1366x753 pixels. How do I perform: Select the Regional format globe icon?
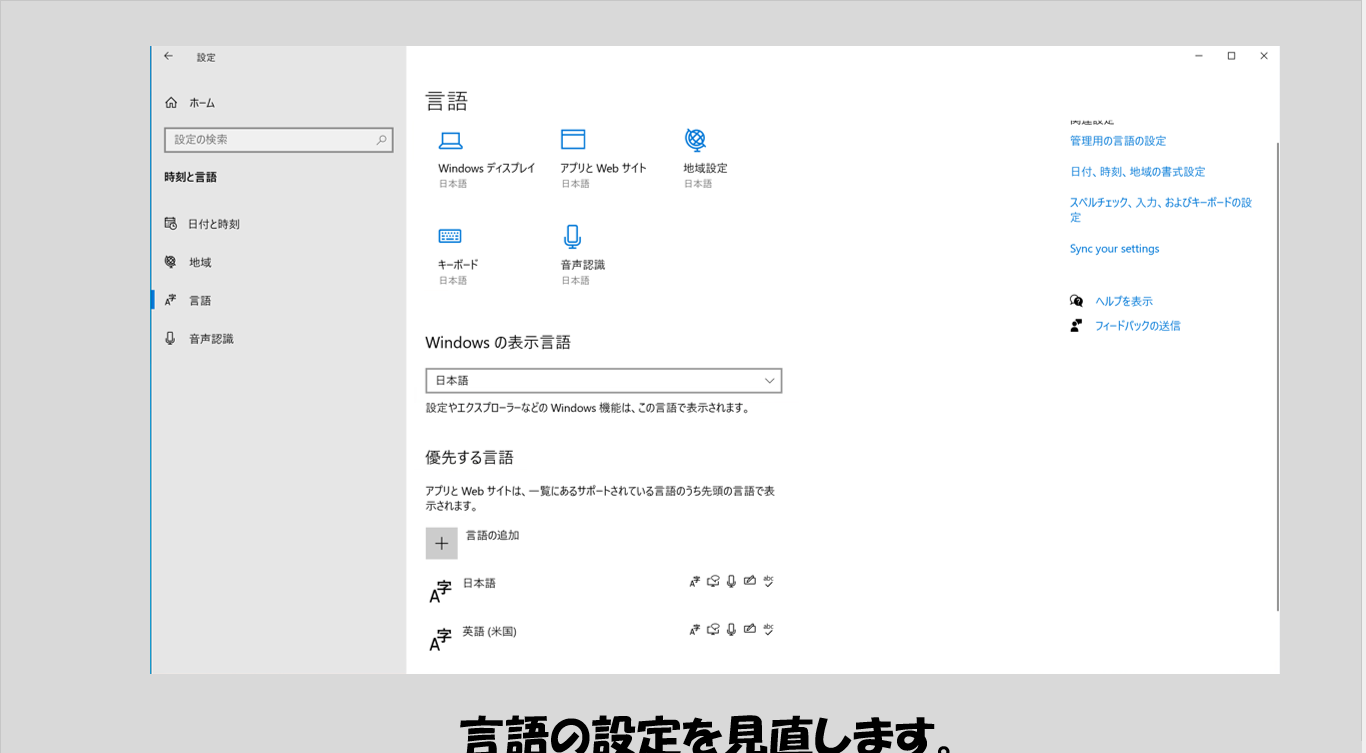pyautogui.click(x=695, y=139)
